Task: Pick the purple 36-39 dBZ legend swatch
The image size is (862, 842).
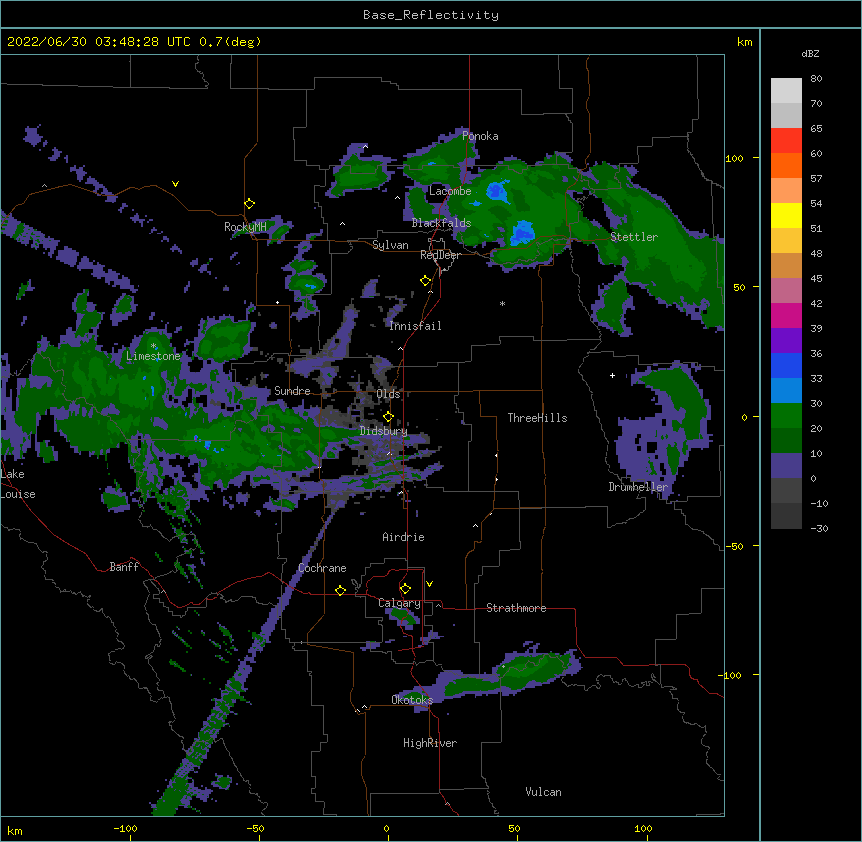Action: pyautogui.click(x=786, y=341)
